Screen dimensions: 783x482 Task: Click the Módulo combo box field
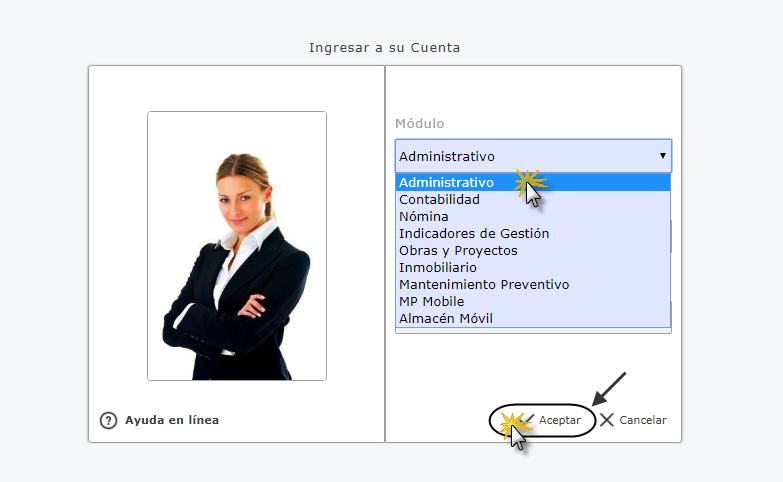click(x=533, y=156)
